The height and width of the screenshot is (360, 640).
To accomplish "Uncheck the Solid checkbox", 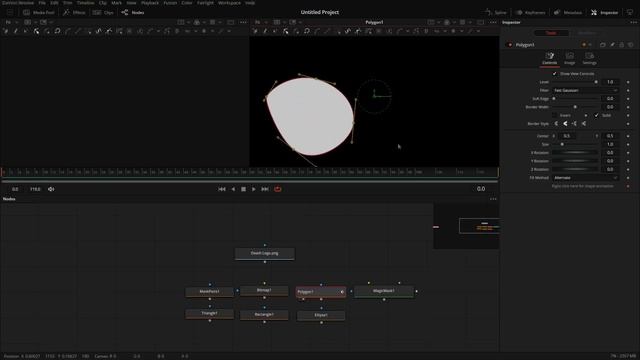I will pos(596,116).
